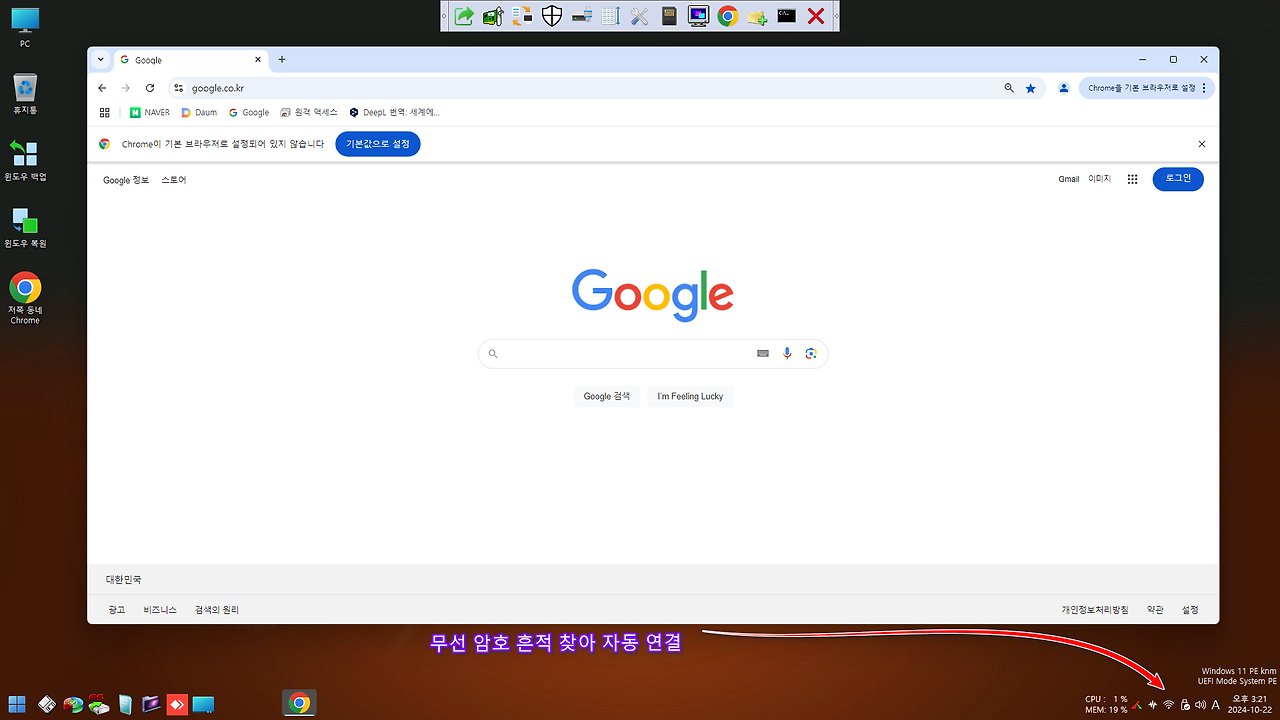
Task: Open the Chrome three-dot menu
Action: [x=1204, y=88]
